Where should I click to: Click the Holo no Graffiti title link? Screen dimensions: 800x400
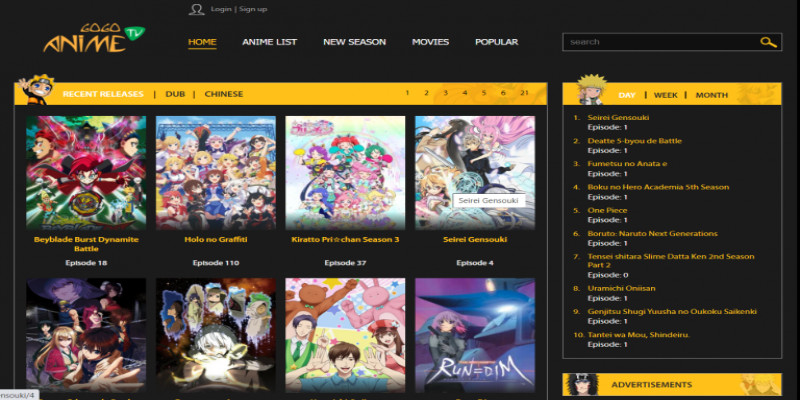[x=216, y=239]
